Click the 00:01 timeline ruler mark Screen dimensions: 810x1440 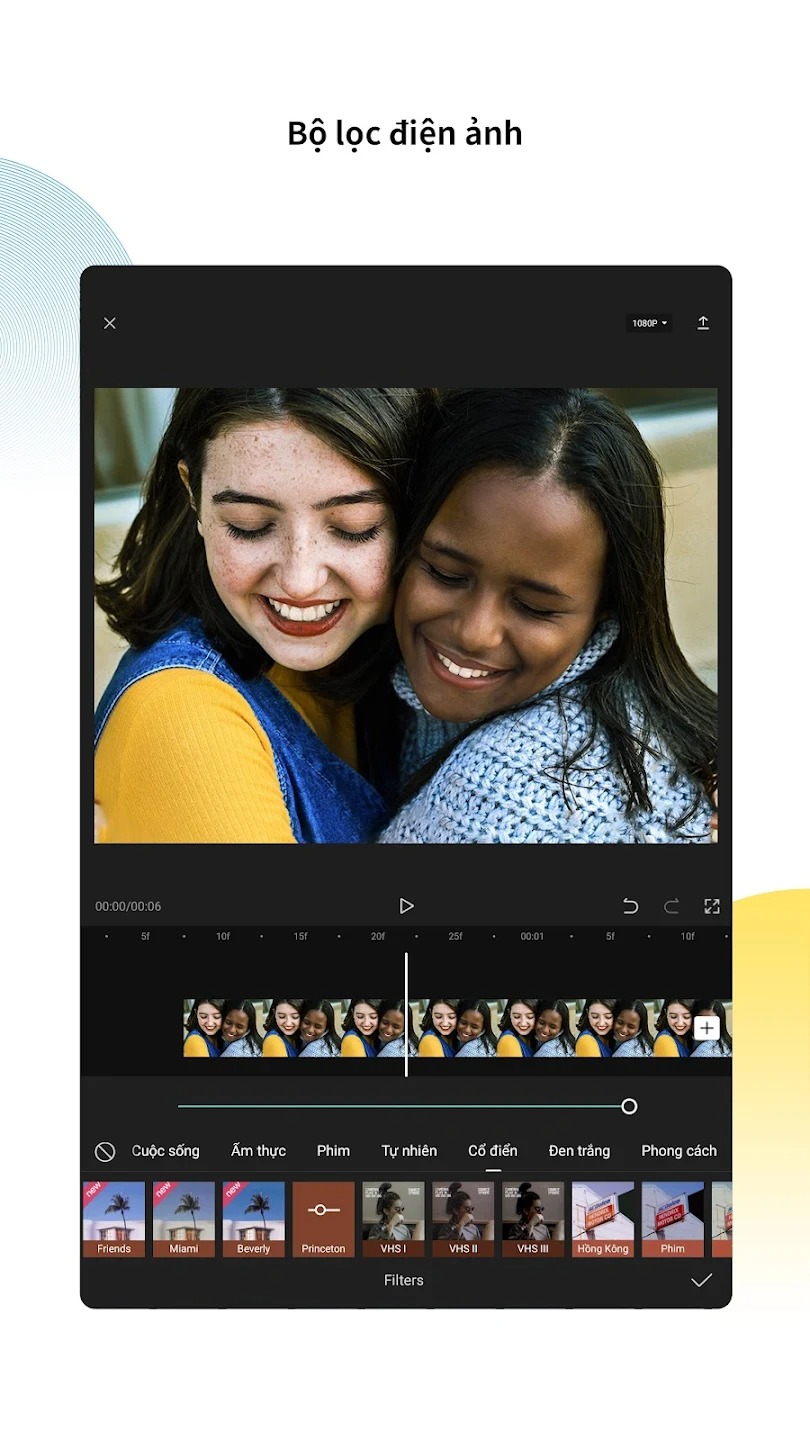coord(532,936)
